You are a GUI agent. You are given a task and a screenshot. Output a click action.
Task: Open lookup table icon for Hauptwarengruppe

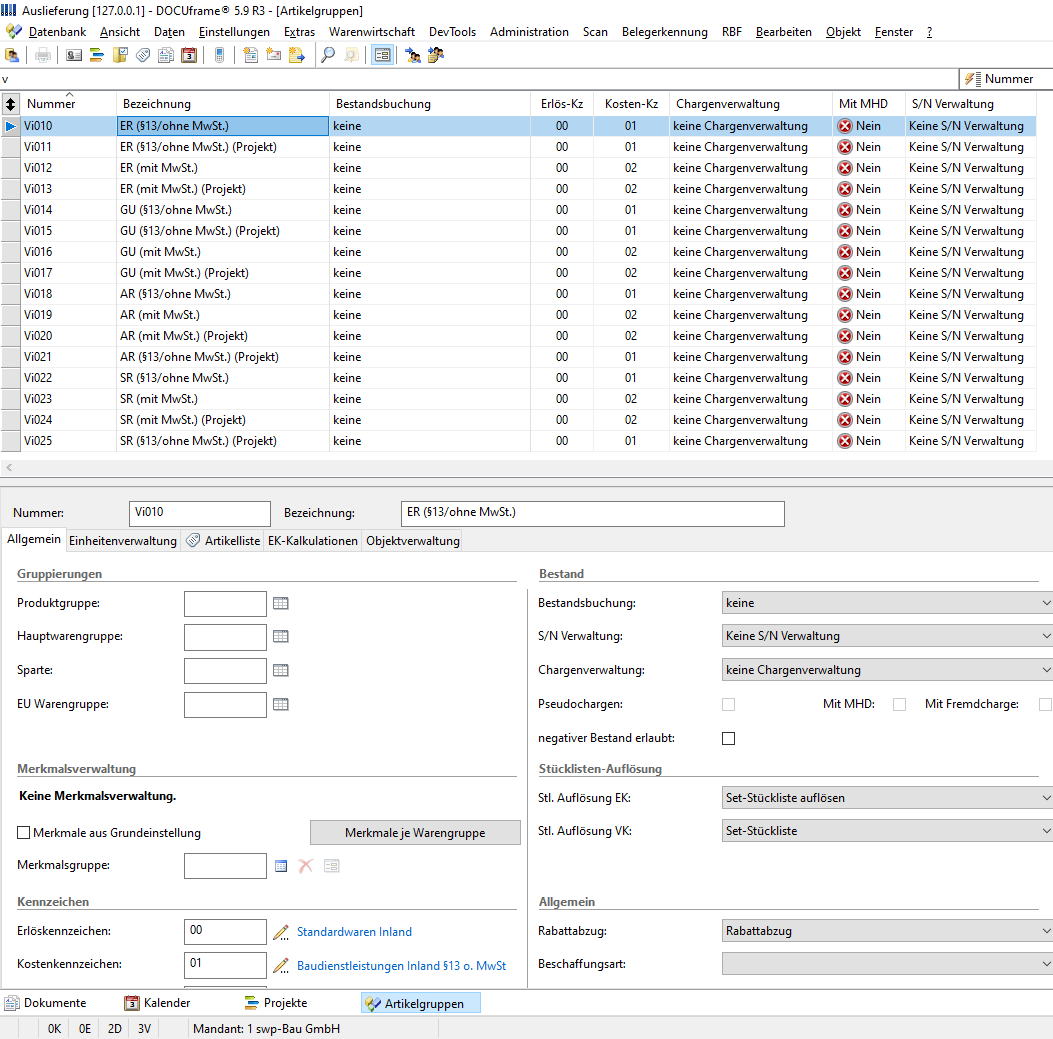point(281,636)
